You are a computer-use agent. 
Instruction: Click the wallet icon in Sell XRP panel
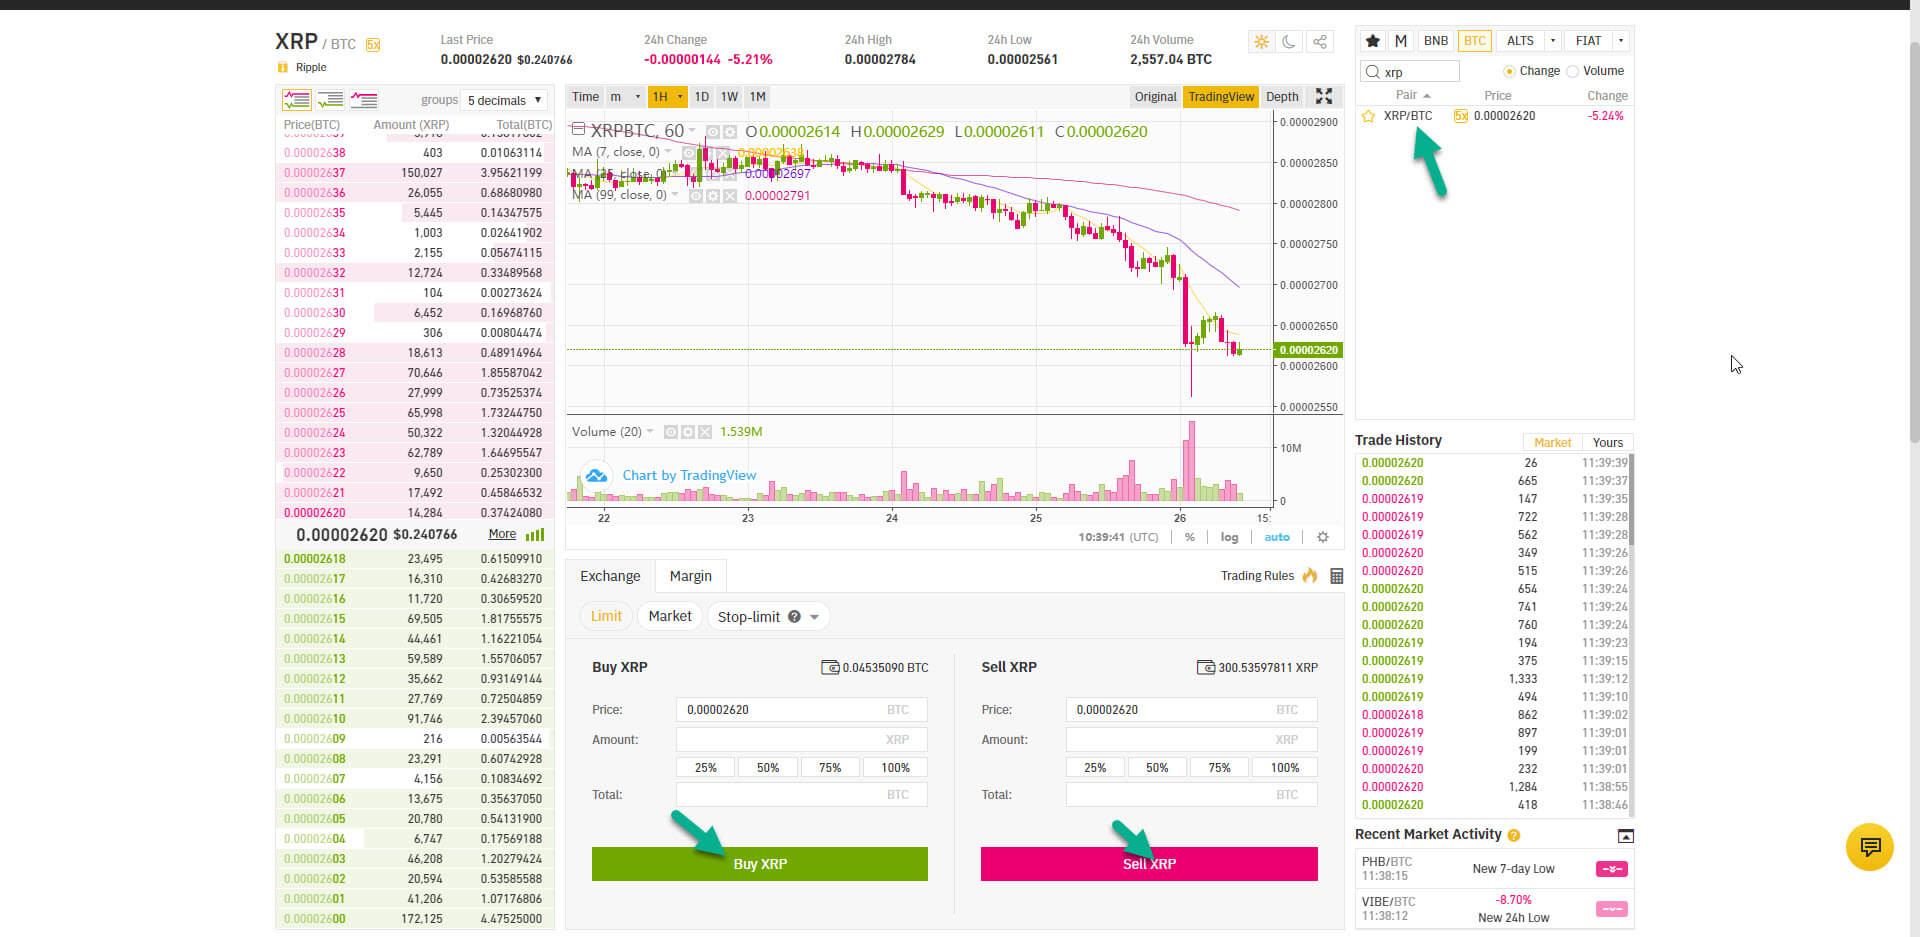click(x=1206, y=667)
